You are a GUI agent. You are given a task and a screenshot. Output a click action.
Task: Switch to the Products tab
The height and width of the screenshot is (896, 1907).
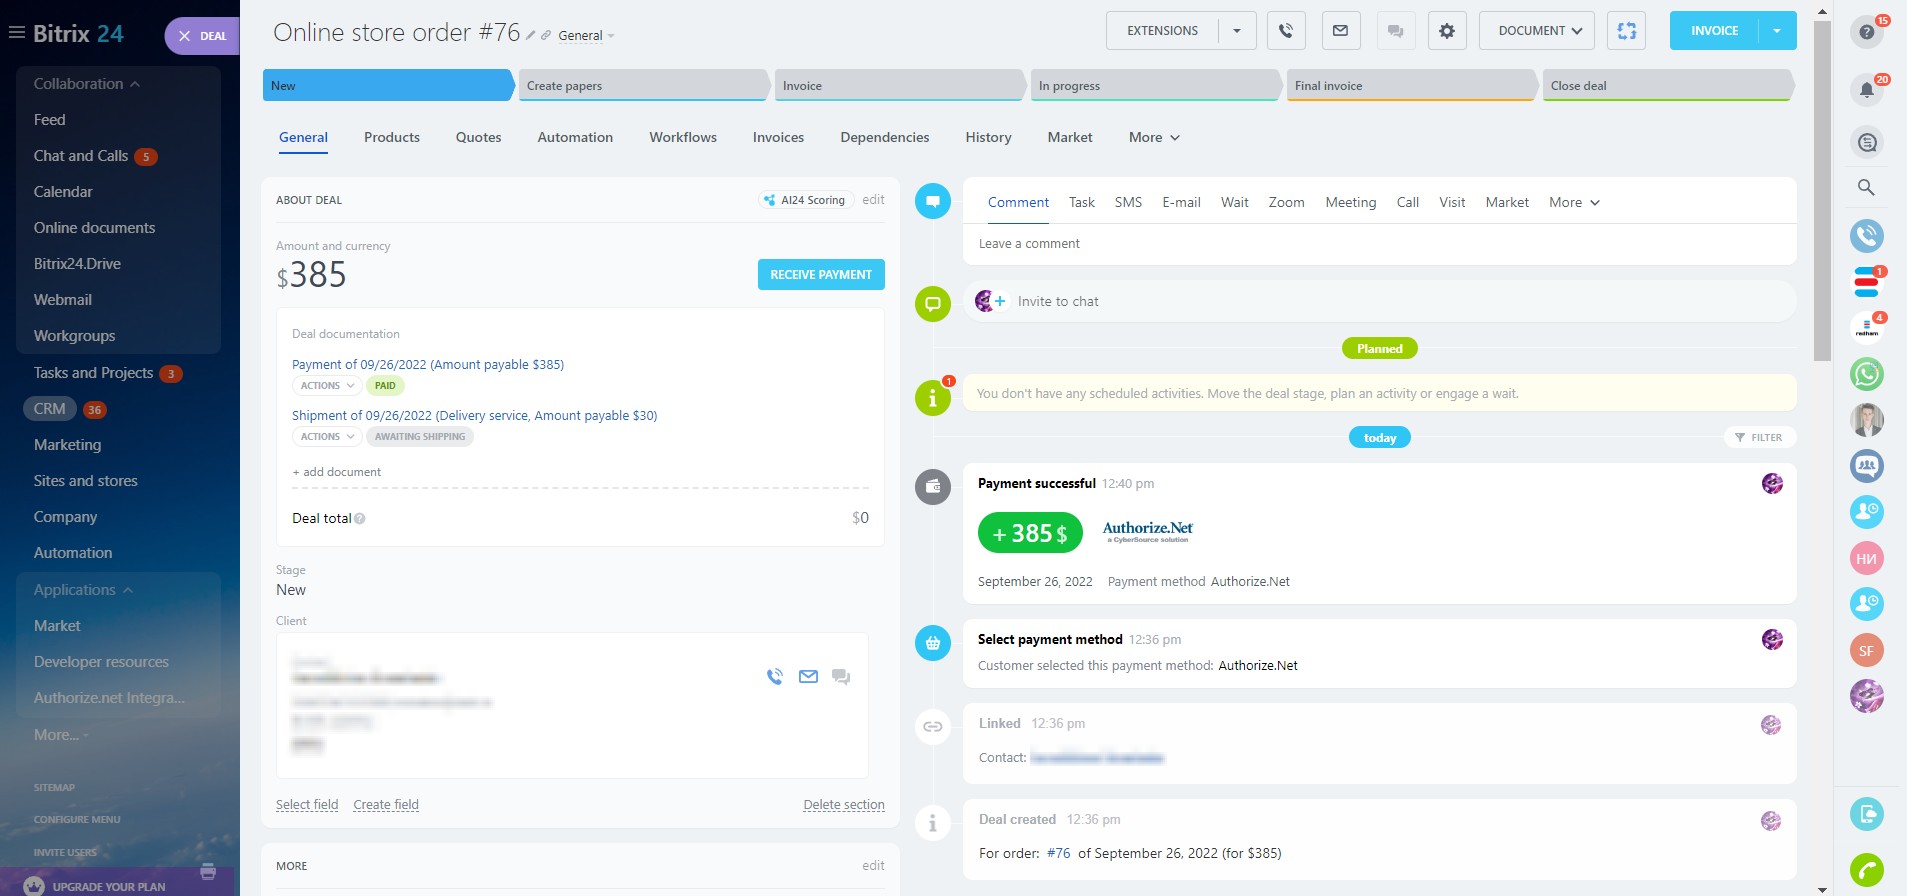click(x=391, y=137)
